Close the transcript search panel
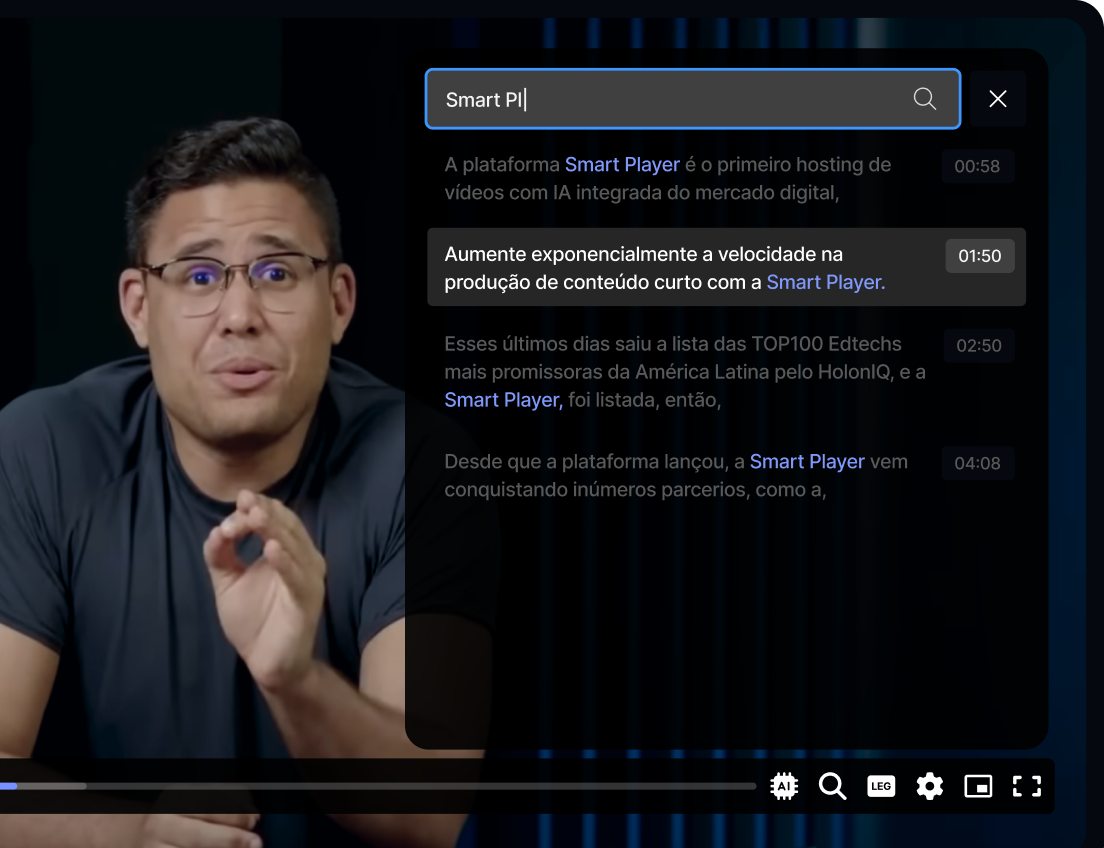 (997, 99)
